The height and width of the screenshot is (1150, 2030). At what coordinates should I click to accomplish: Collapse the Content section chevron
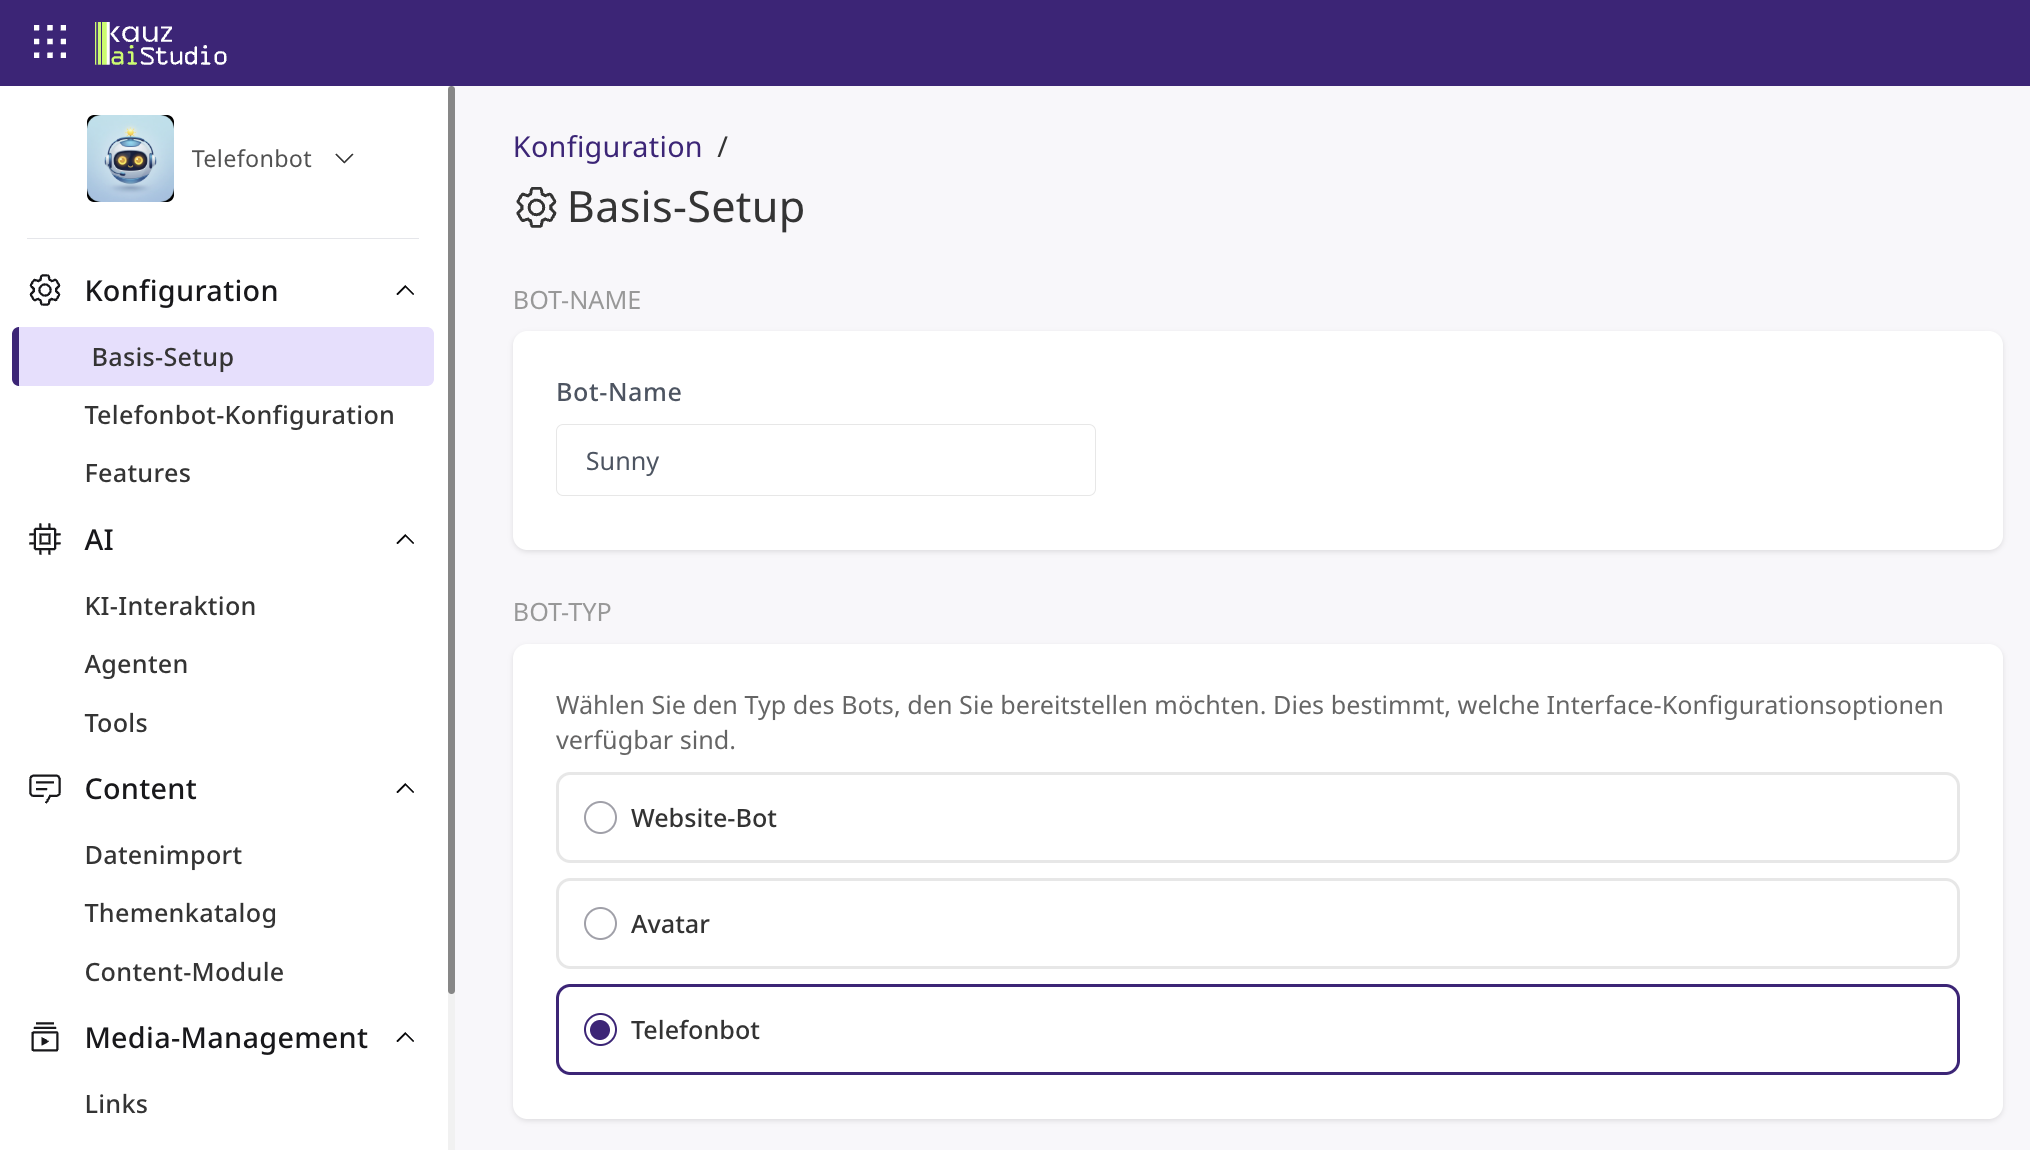click(x=405, y=788)
